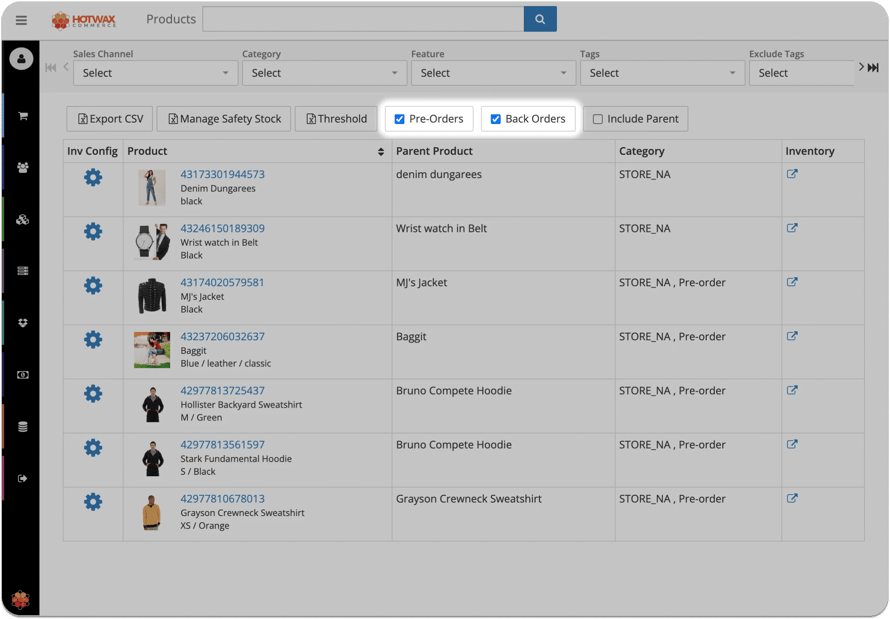Click the Products search input field

point(363,19)
